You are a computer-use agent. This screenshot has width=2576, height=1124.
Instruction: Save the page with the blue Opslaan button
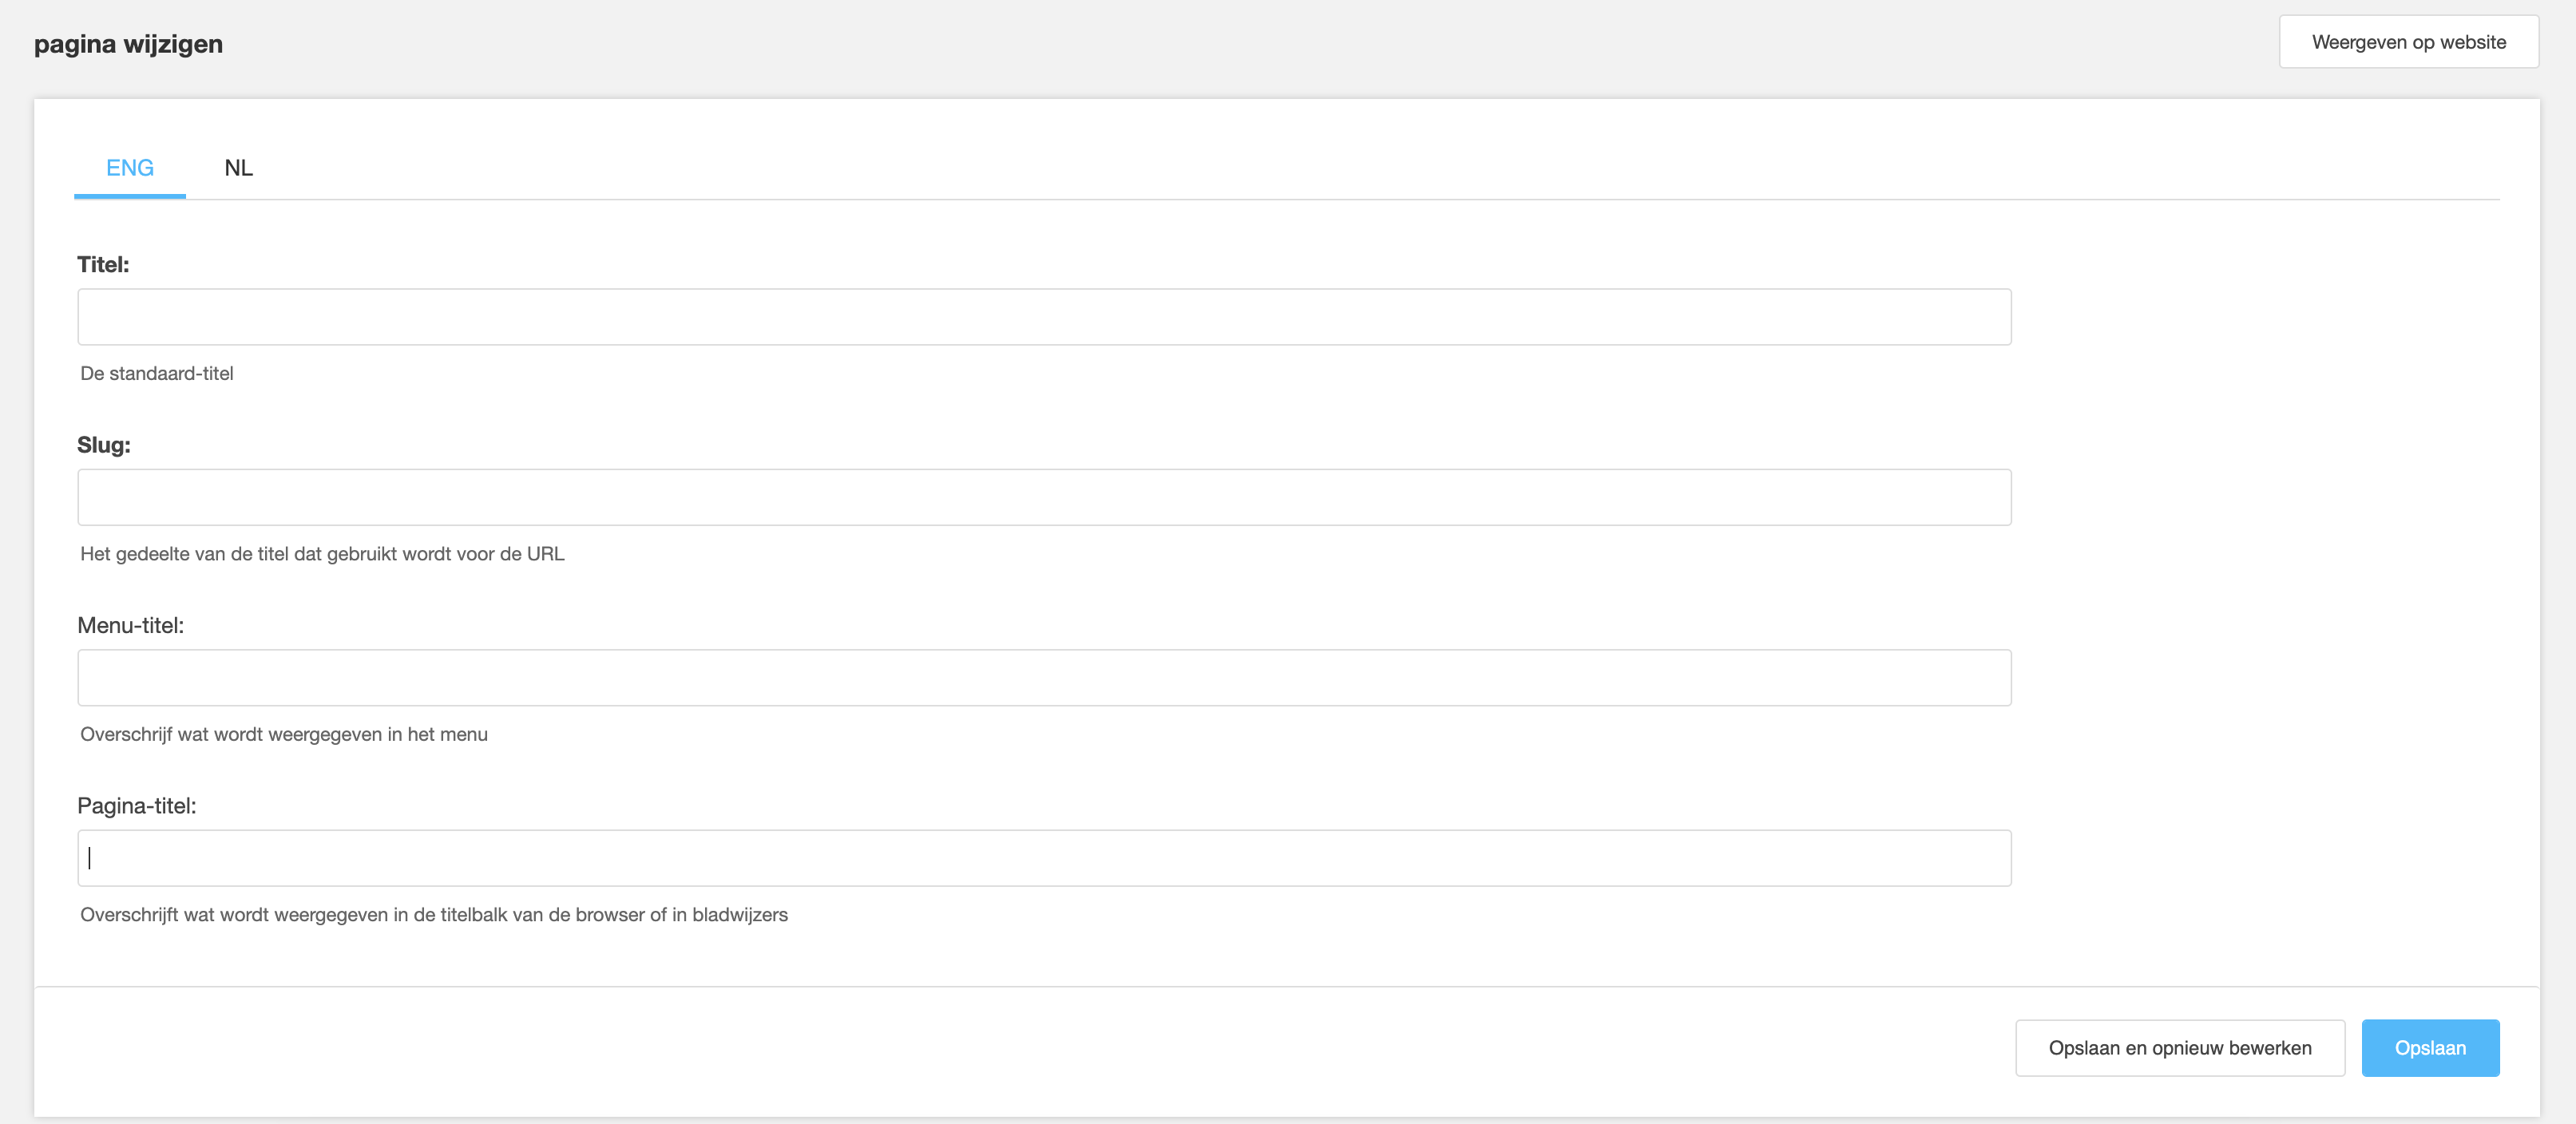2430,1048
